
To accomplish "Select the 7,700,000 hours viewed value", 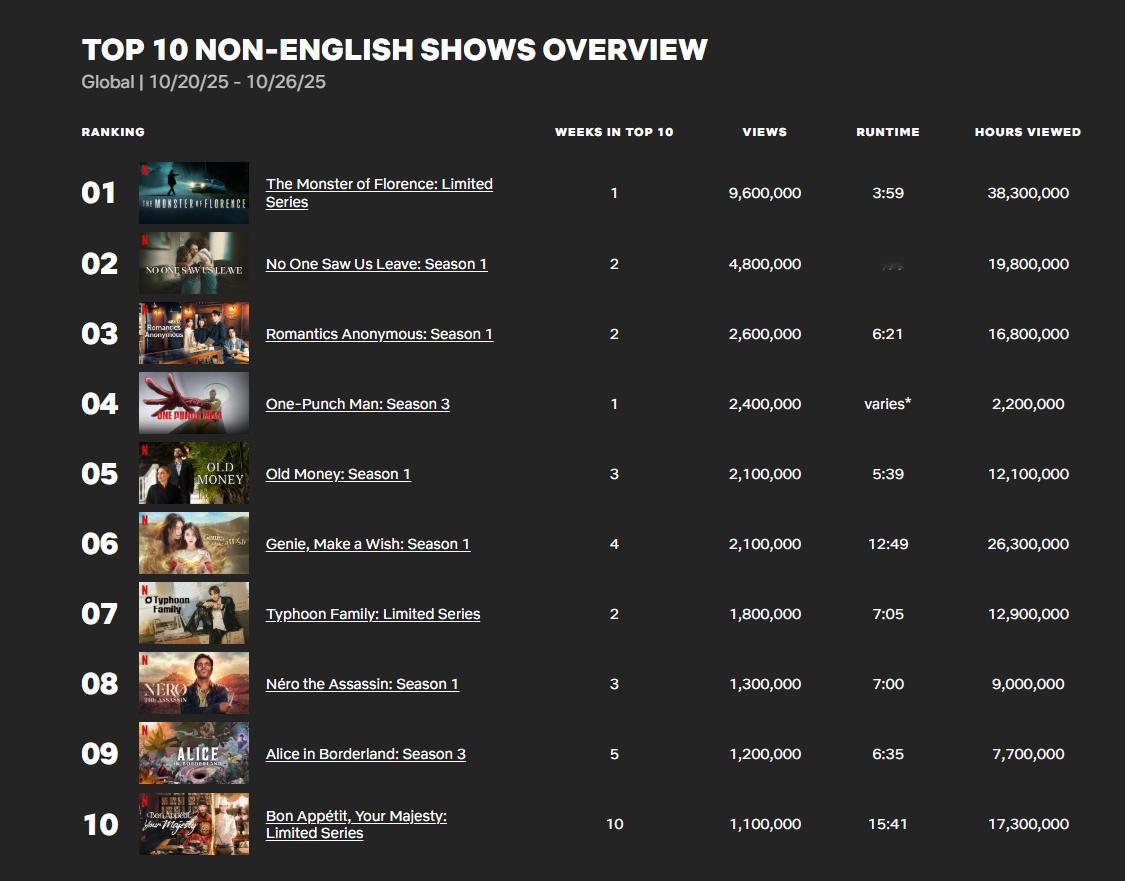I will click(1028, 754).
